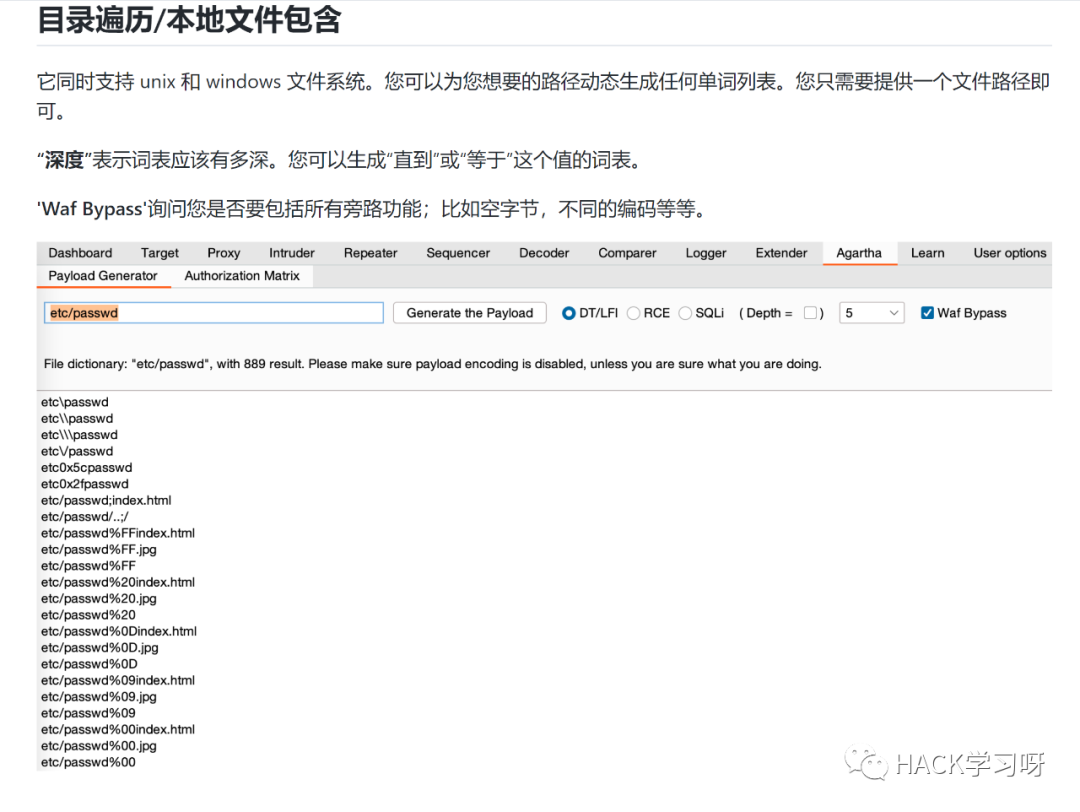Select payload line etc/passwd%FF
Screen dimensions: 1080x812
[88, 566]
